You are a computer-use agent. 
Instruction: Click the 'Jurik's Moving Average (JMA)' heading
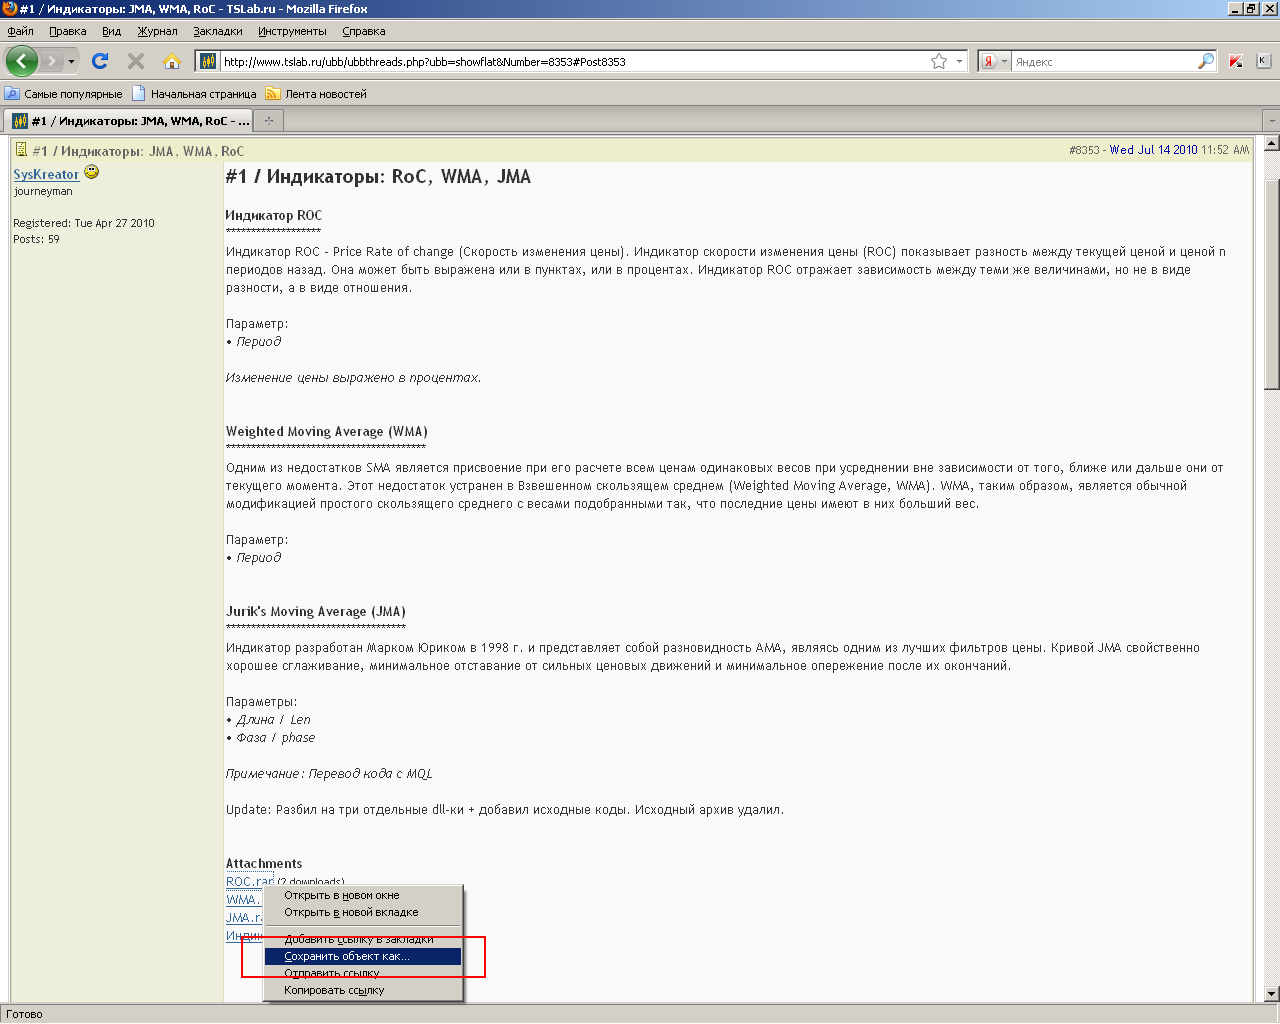316,611
